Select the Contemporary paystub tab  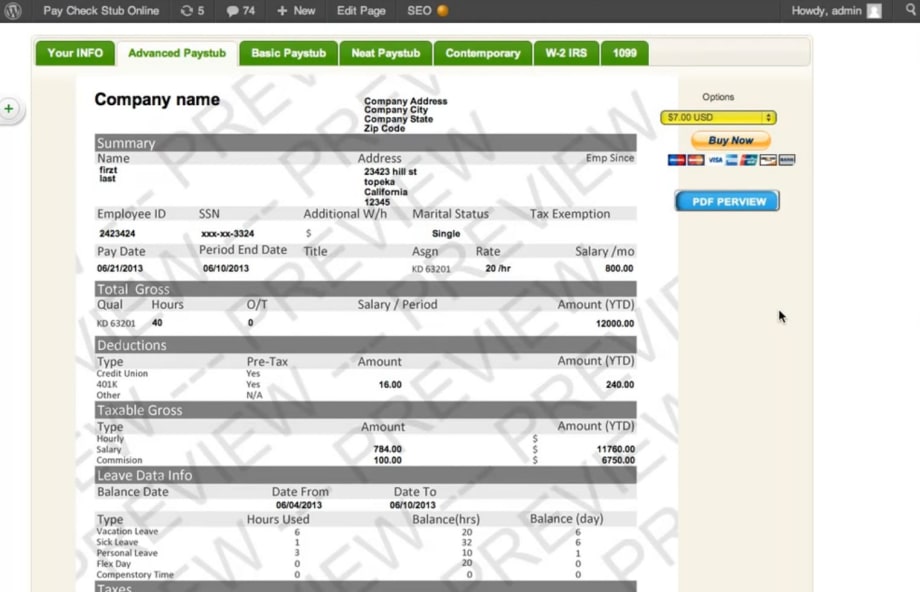483,53
